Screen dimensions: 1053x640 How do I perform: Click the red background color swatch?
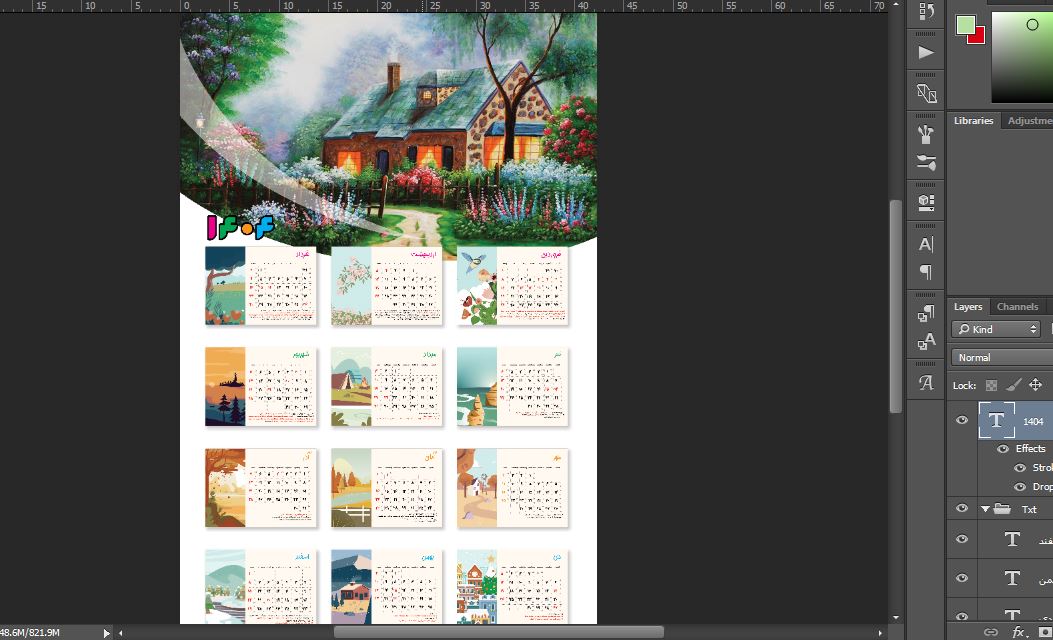(x=977, y=37)
